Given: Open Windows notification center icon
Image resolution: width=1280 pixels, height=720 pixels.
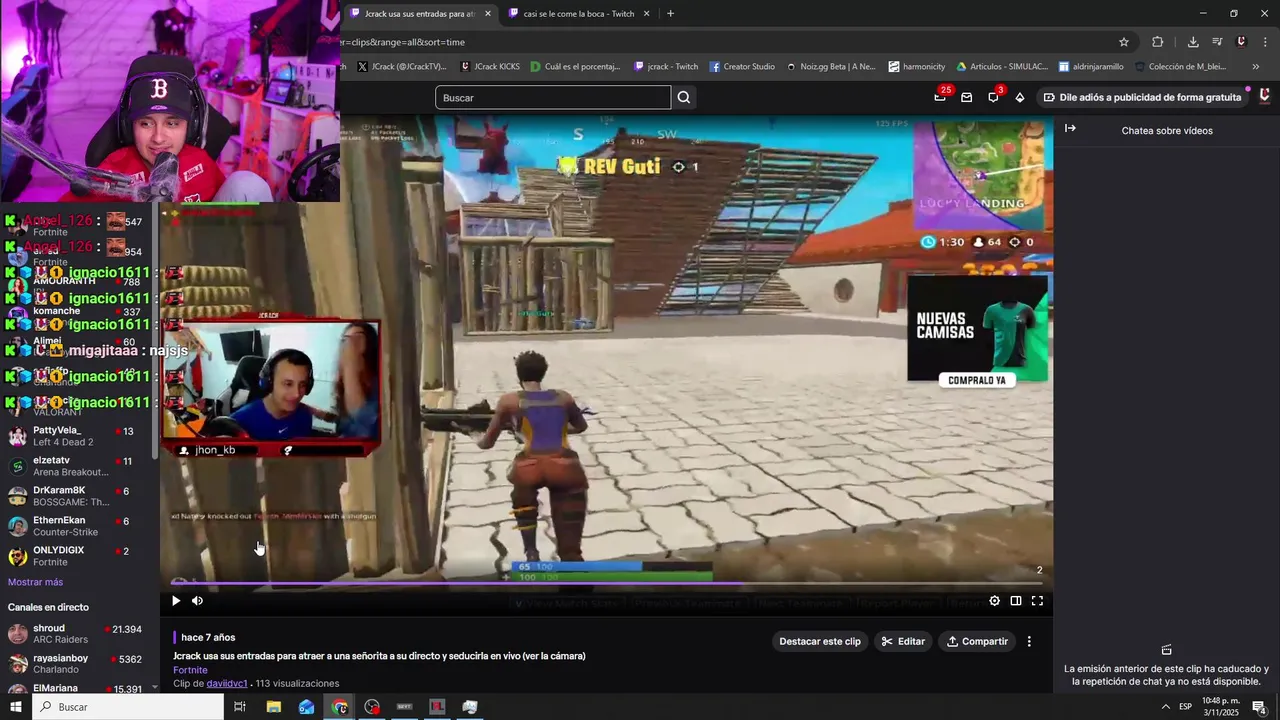Looking at the screenshot, I should pos(1259,707).
